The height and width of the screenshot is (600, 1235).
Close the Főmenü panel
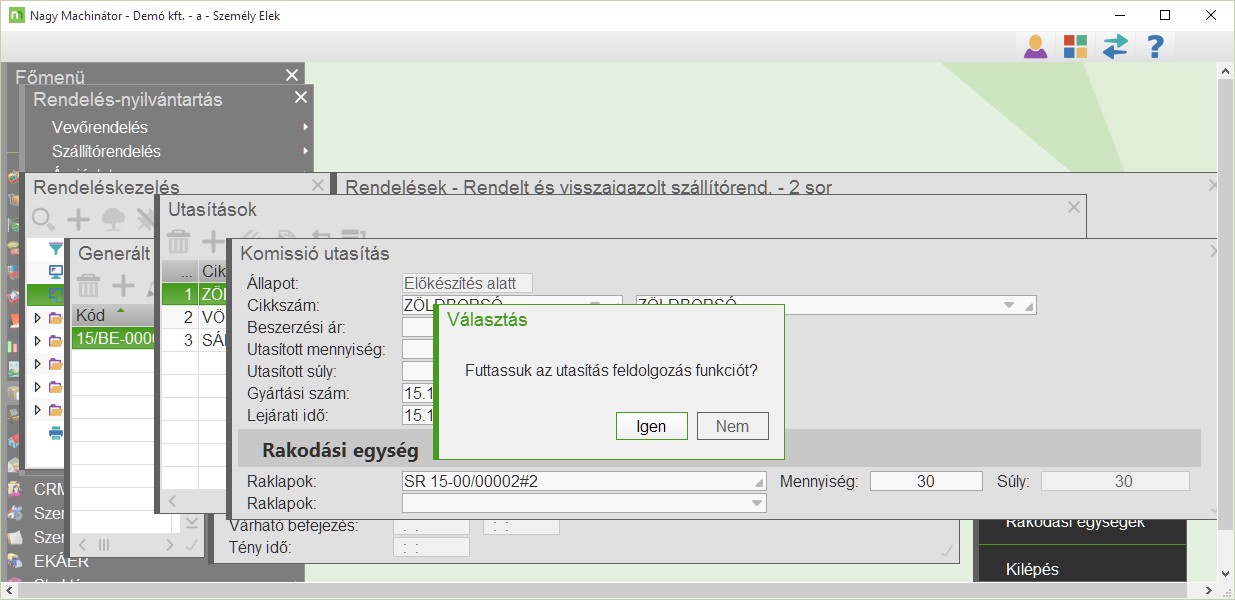pos(291,76)
